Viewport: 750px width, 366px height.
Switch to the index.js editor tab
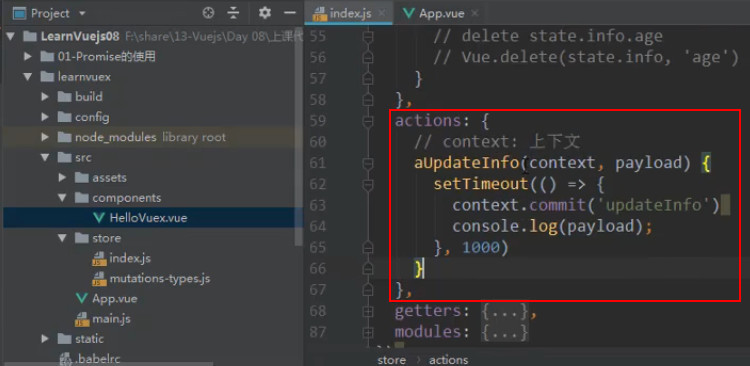pyautogui.click(x=350, y=13)
